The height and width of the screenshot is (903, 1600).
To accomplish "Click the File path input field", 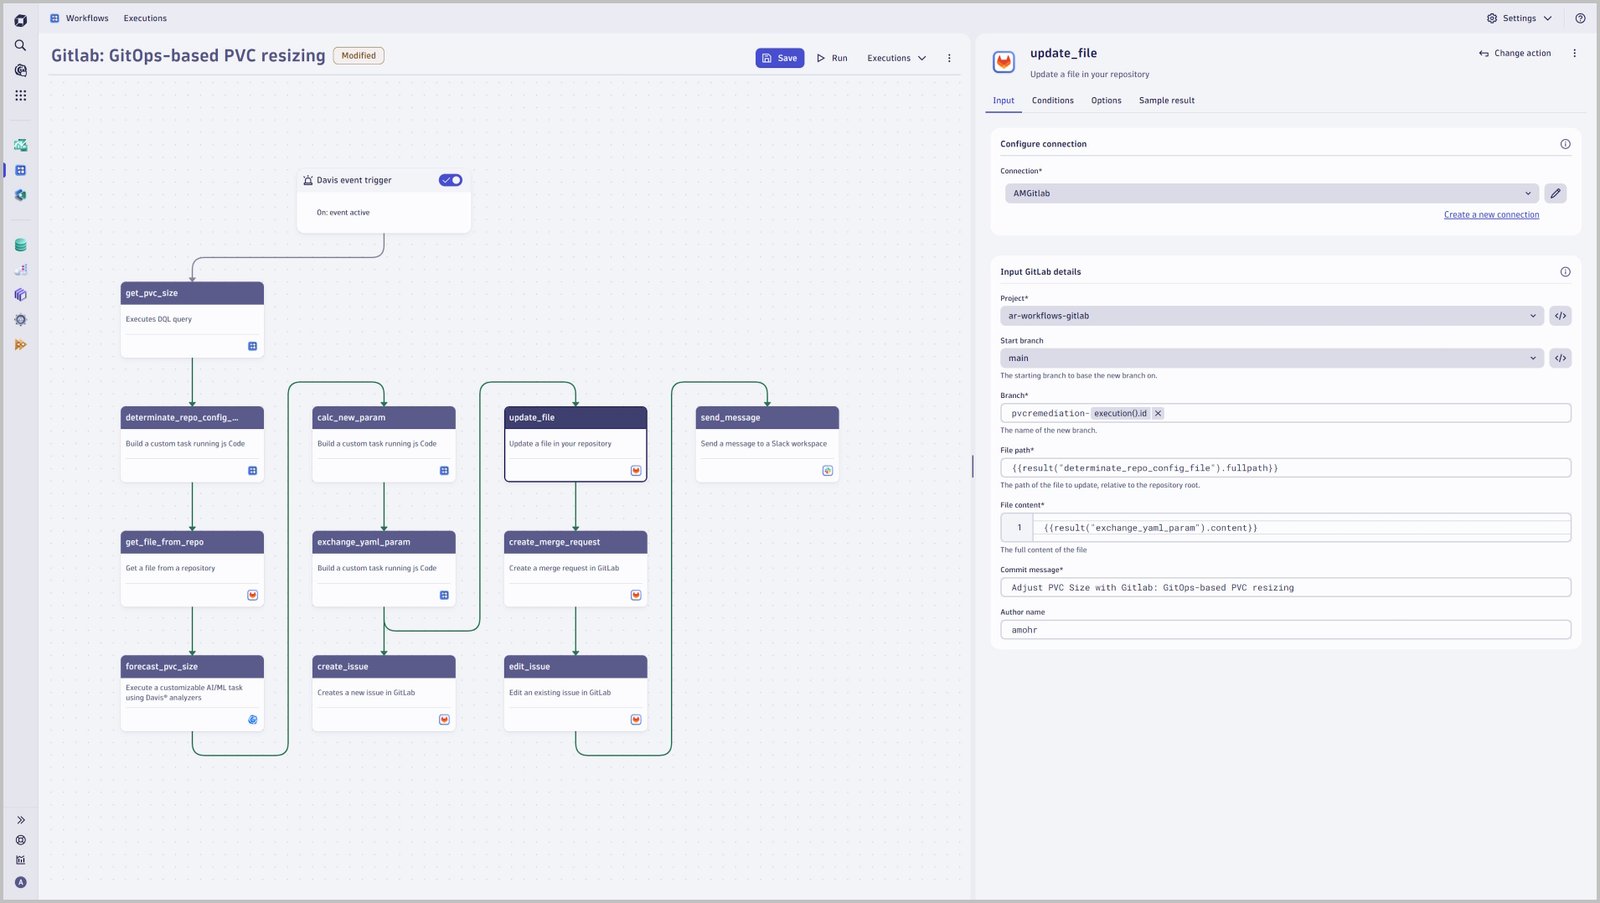I will [1285, 468].
